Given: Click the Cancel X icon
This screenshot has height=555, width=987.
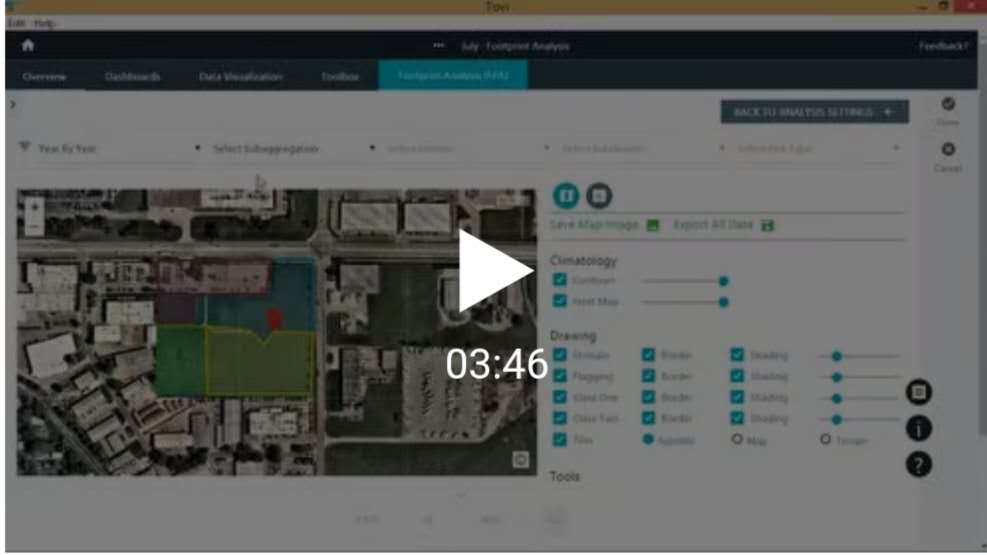Looking at the screenshot, I should point(948,150).
